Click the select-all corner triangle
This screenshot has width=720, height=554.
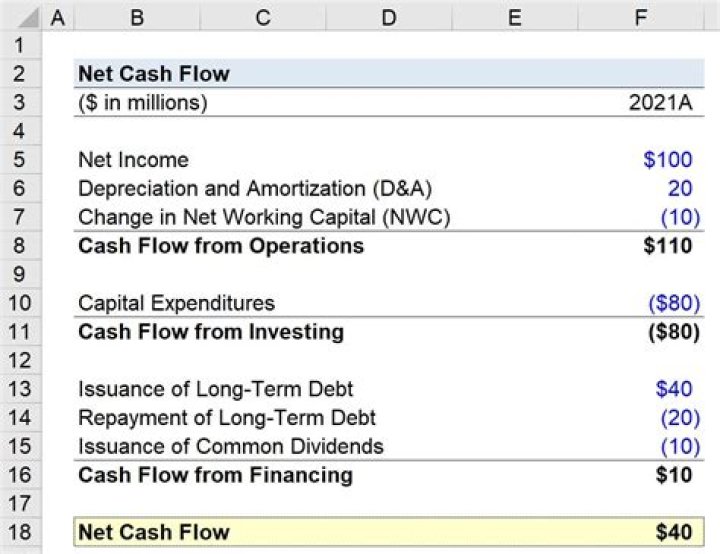(20, 17)
